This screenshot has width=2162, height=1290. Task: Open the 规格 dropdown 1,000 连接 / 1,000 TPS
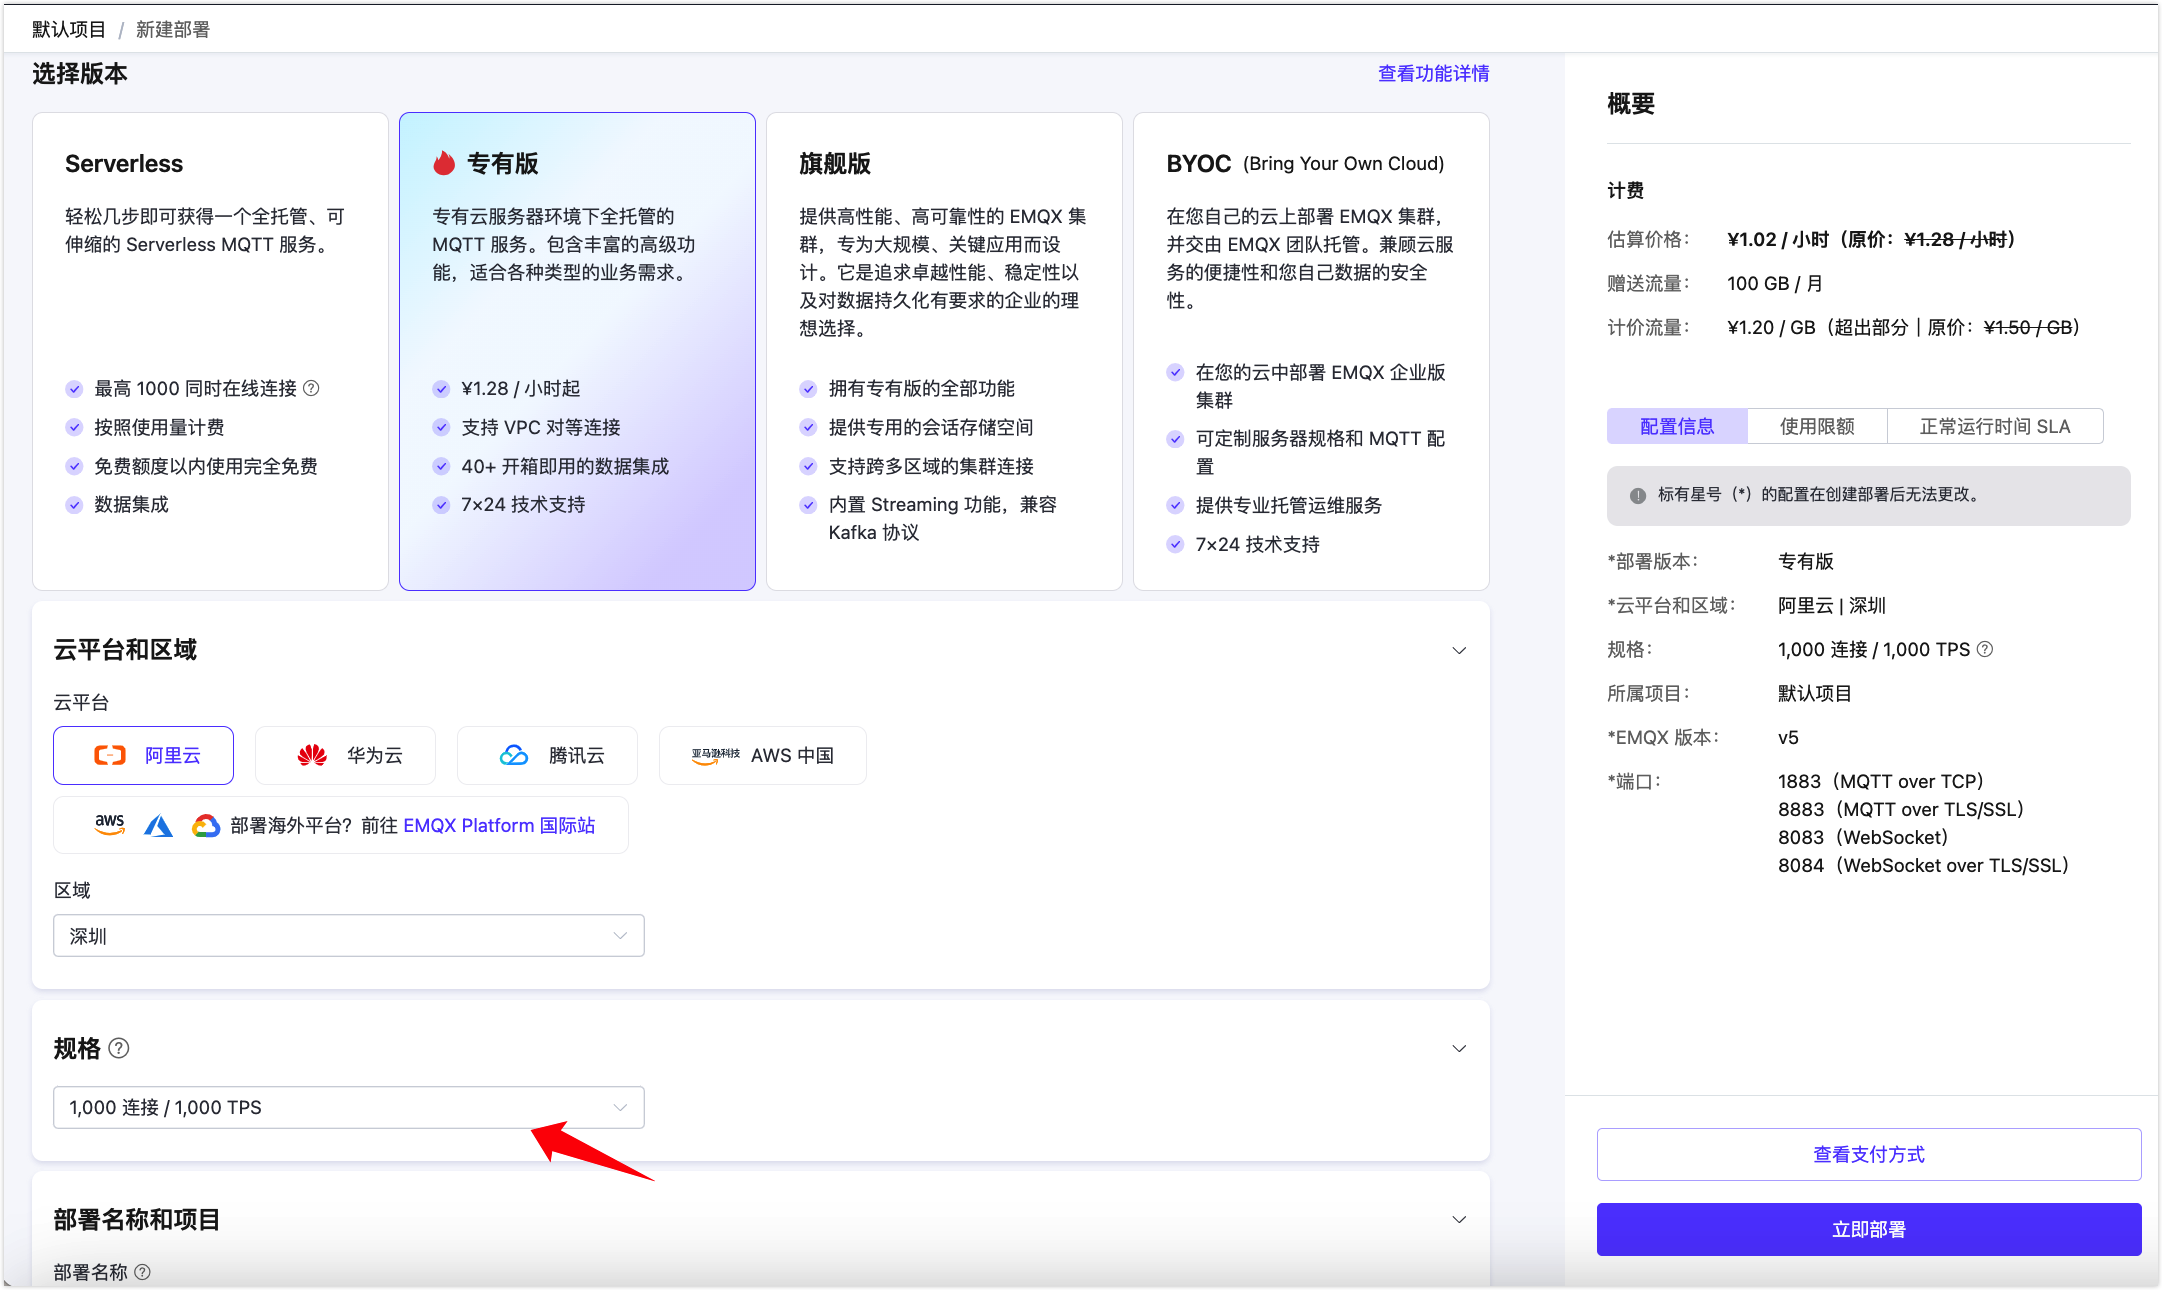[x=349, y=1107]
